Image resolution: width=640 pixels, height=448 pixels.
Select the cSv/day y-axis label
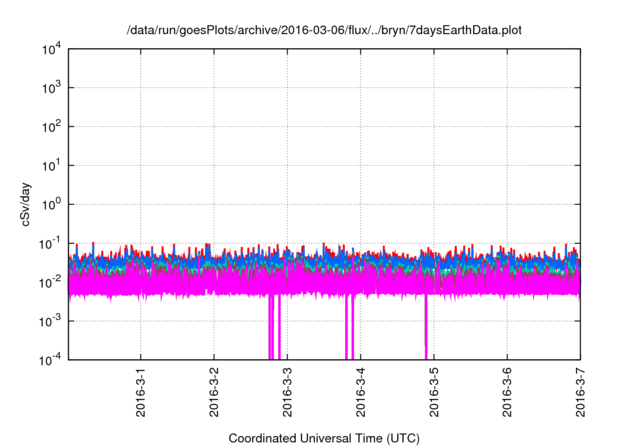26,205
